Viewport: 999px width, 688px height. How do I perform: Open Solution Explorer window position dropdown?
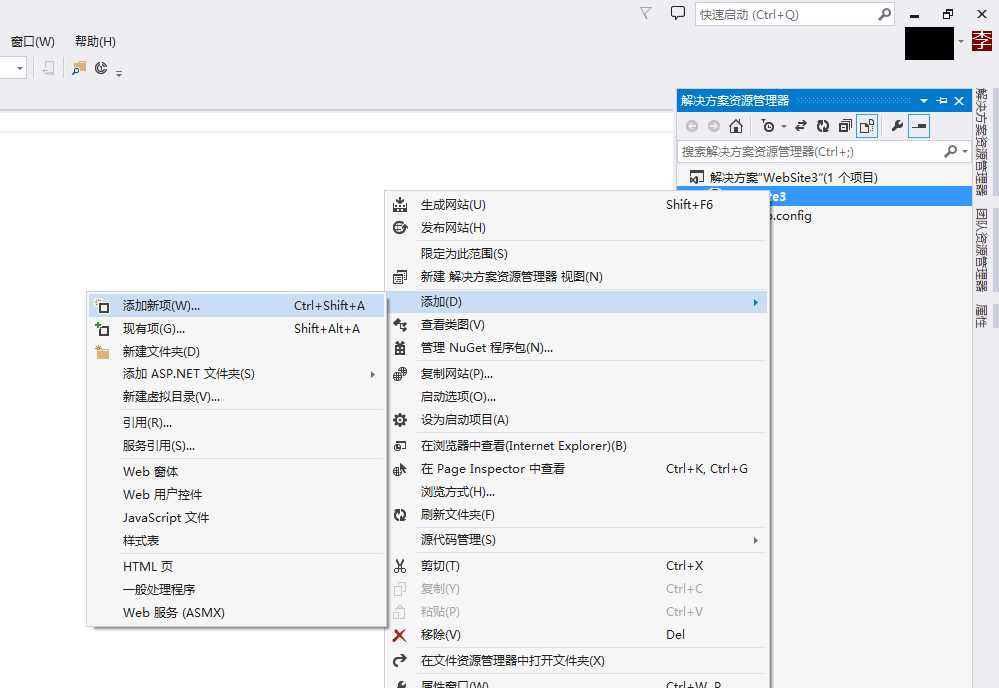[924, 101]
